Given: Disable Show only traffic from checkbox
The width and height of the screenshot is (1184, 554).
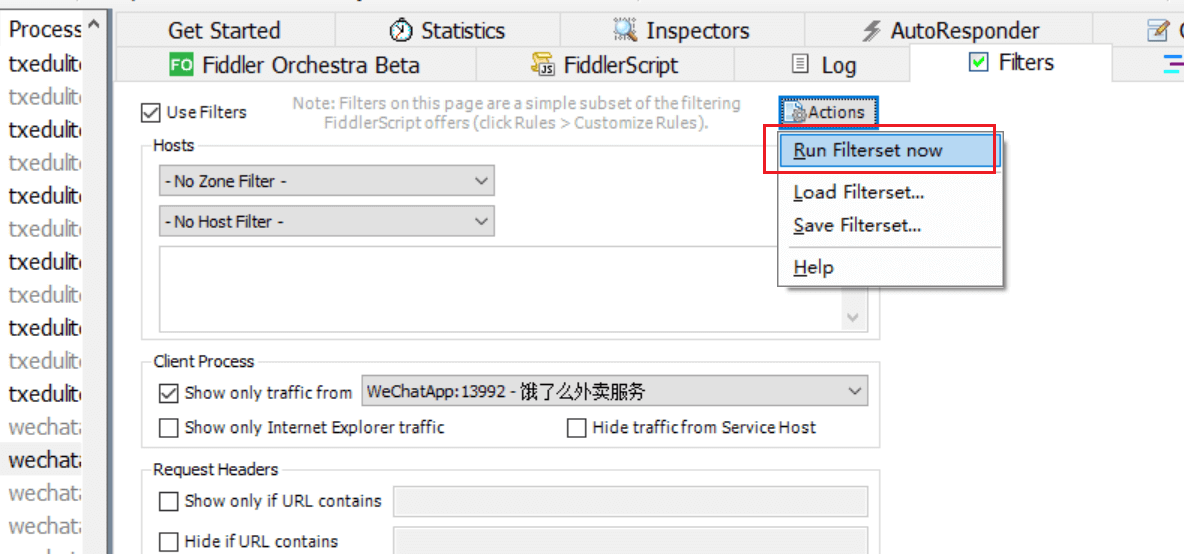Looking at the screenshot, I should point(168,393).
